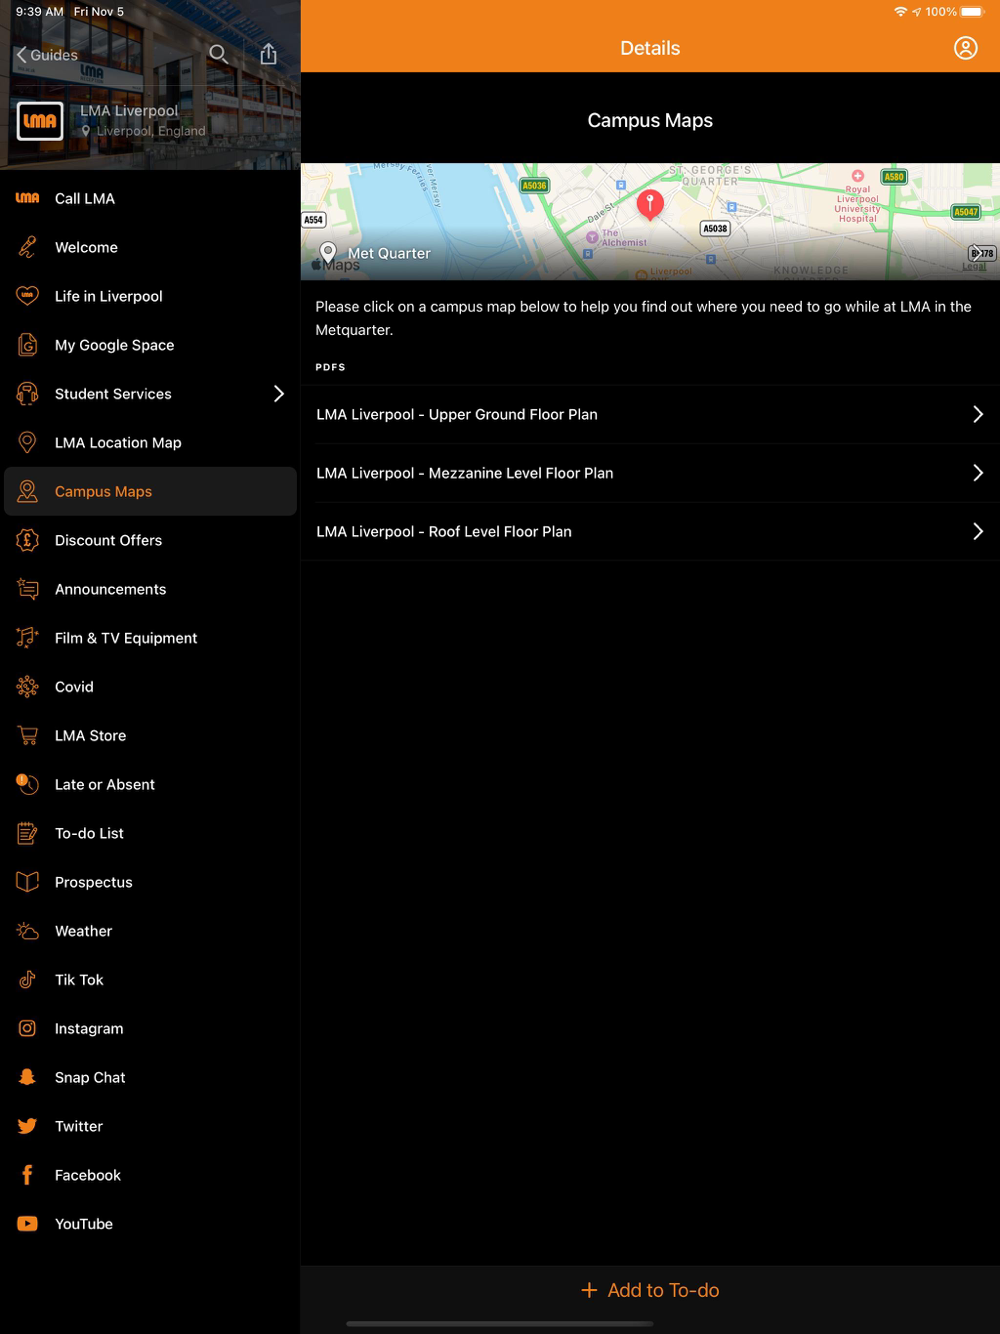
Task: Open Life in Liverpool menu item
Action: click(150, 296)
